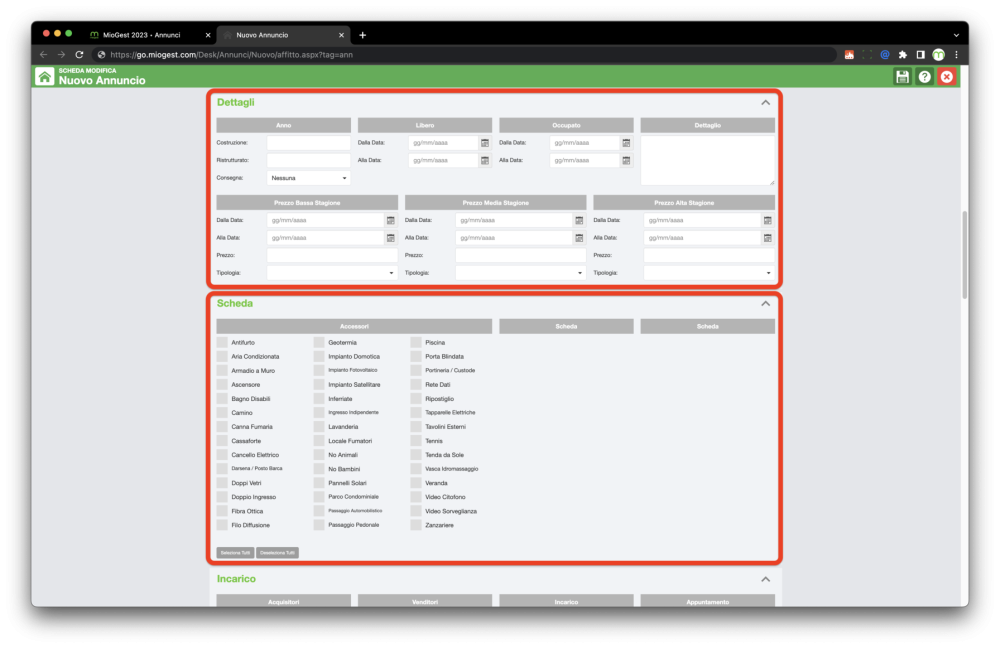This screenshot has height=648, width=1000.
Task: Check the Zanzariere checkbox
Action: [x=416, y=525]
